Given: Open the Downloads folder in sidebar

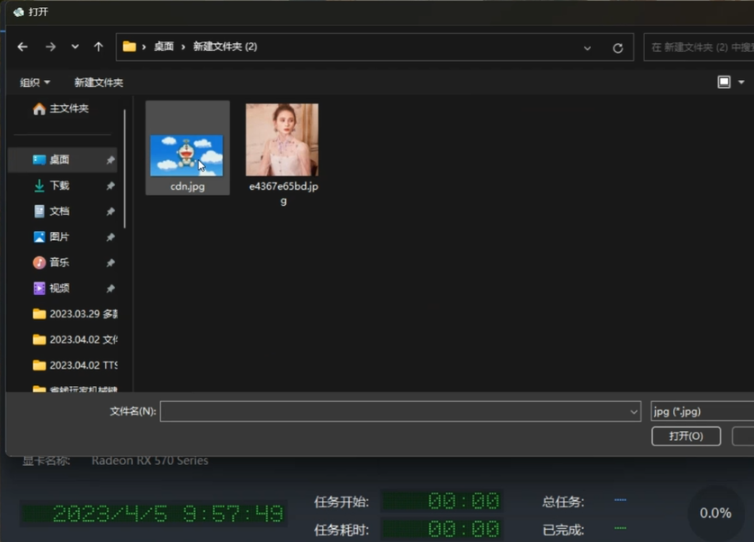Looking at the screenshot, I should coord(59,185).
